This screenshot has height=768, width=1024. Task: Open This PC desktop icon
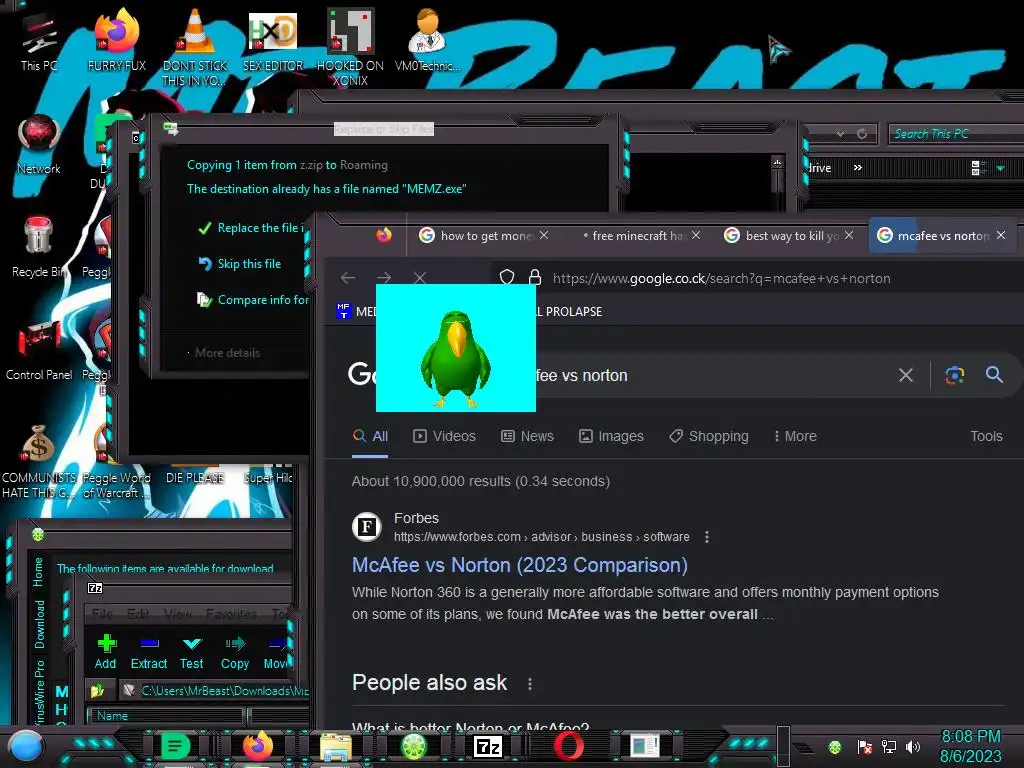click(39, 42)
